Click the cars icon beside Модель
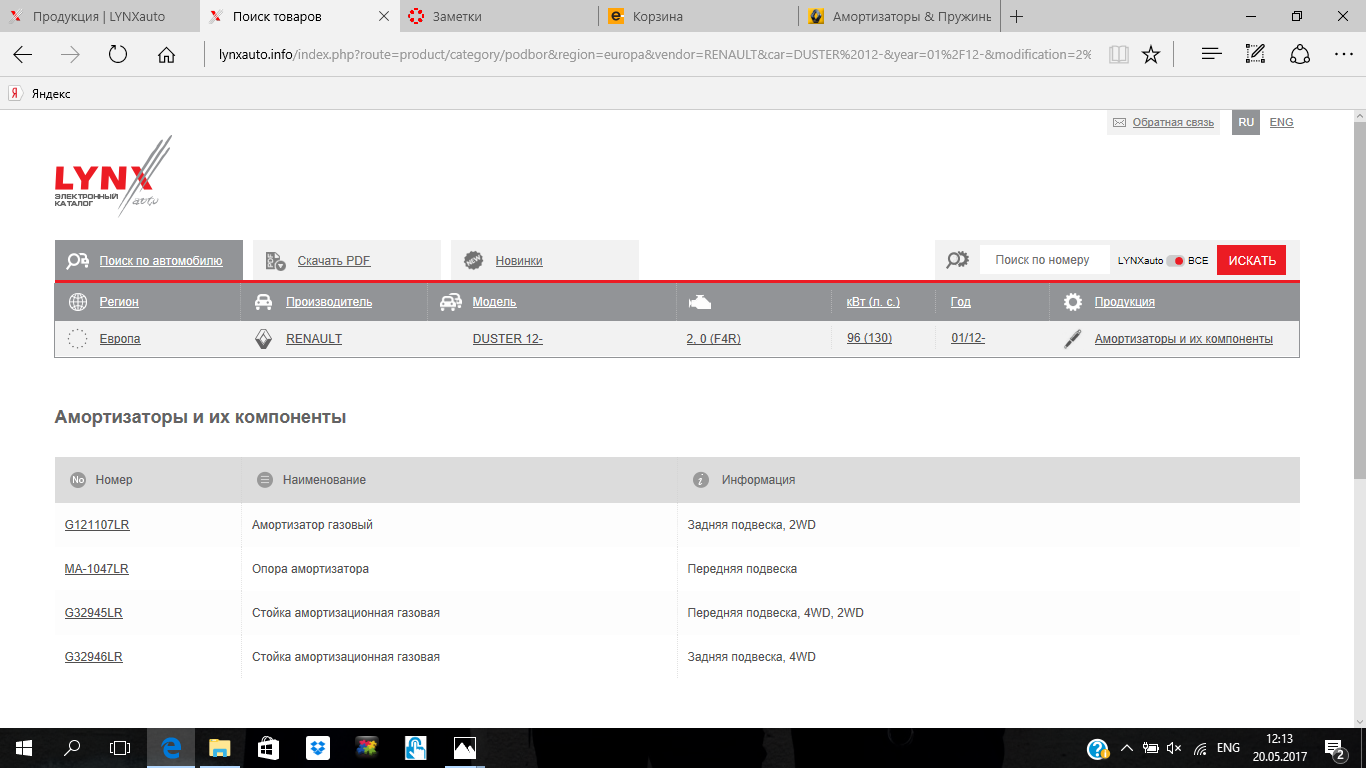The image size is (1366, 768). pyautogui.click(x=451, y=302)
